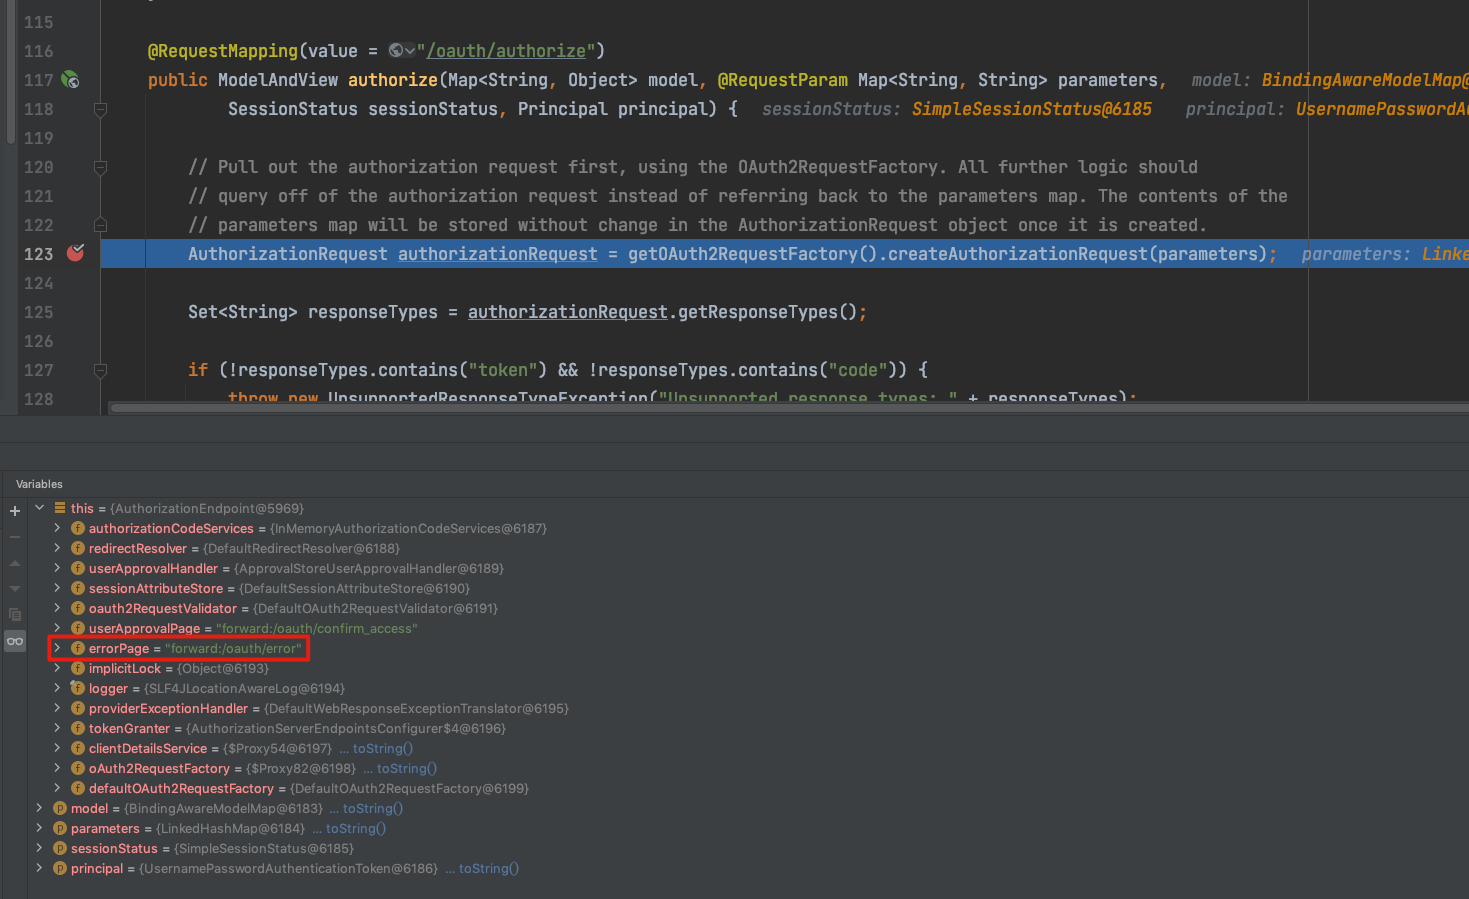Image resolution: width=1469 pixels, height=899 pixels.
Task: Collapse the 'this' variable node
Action: point(40,508)
